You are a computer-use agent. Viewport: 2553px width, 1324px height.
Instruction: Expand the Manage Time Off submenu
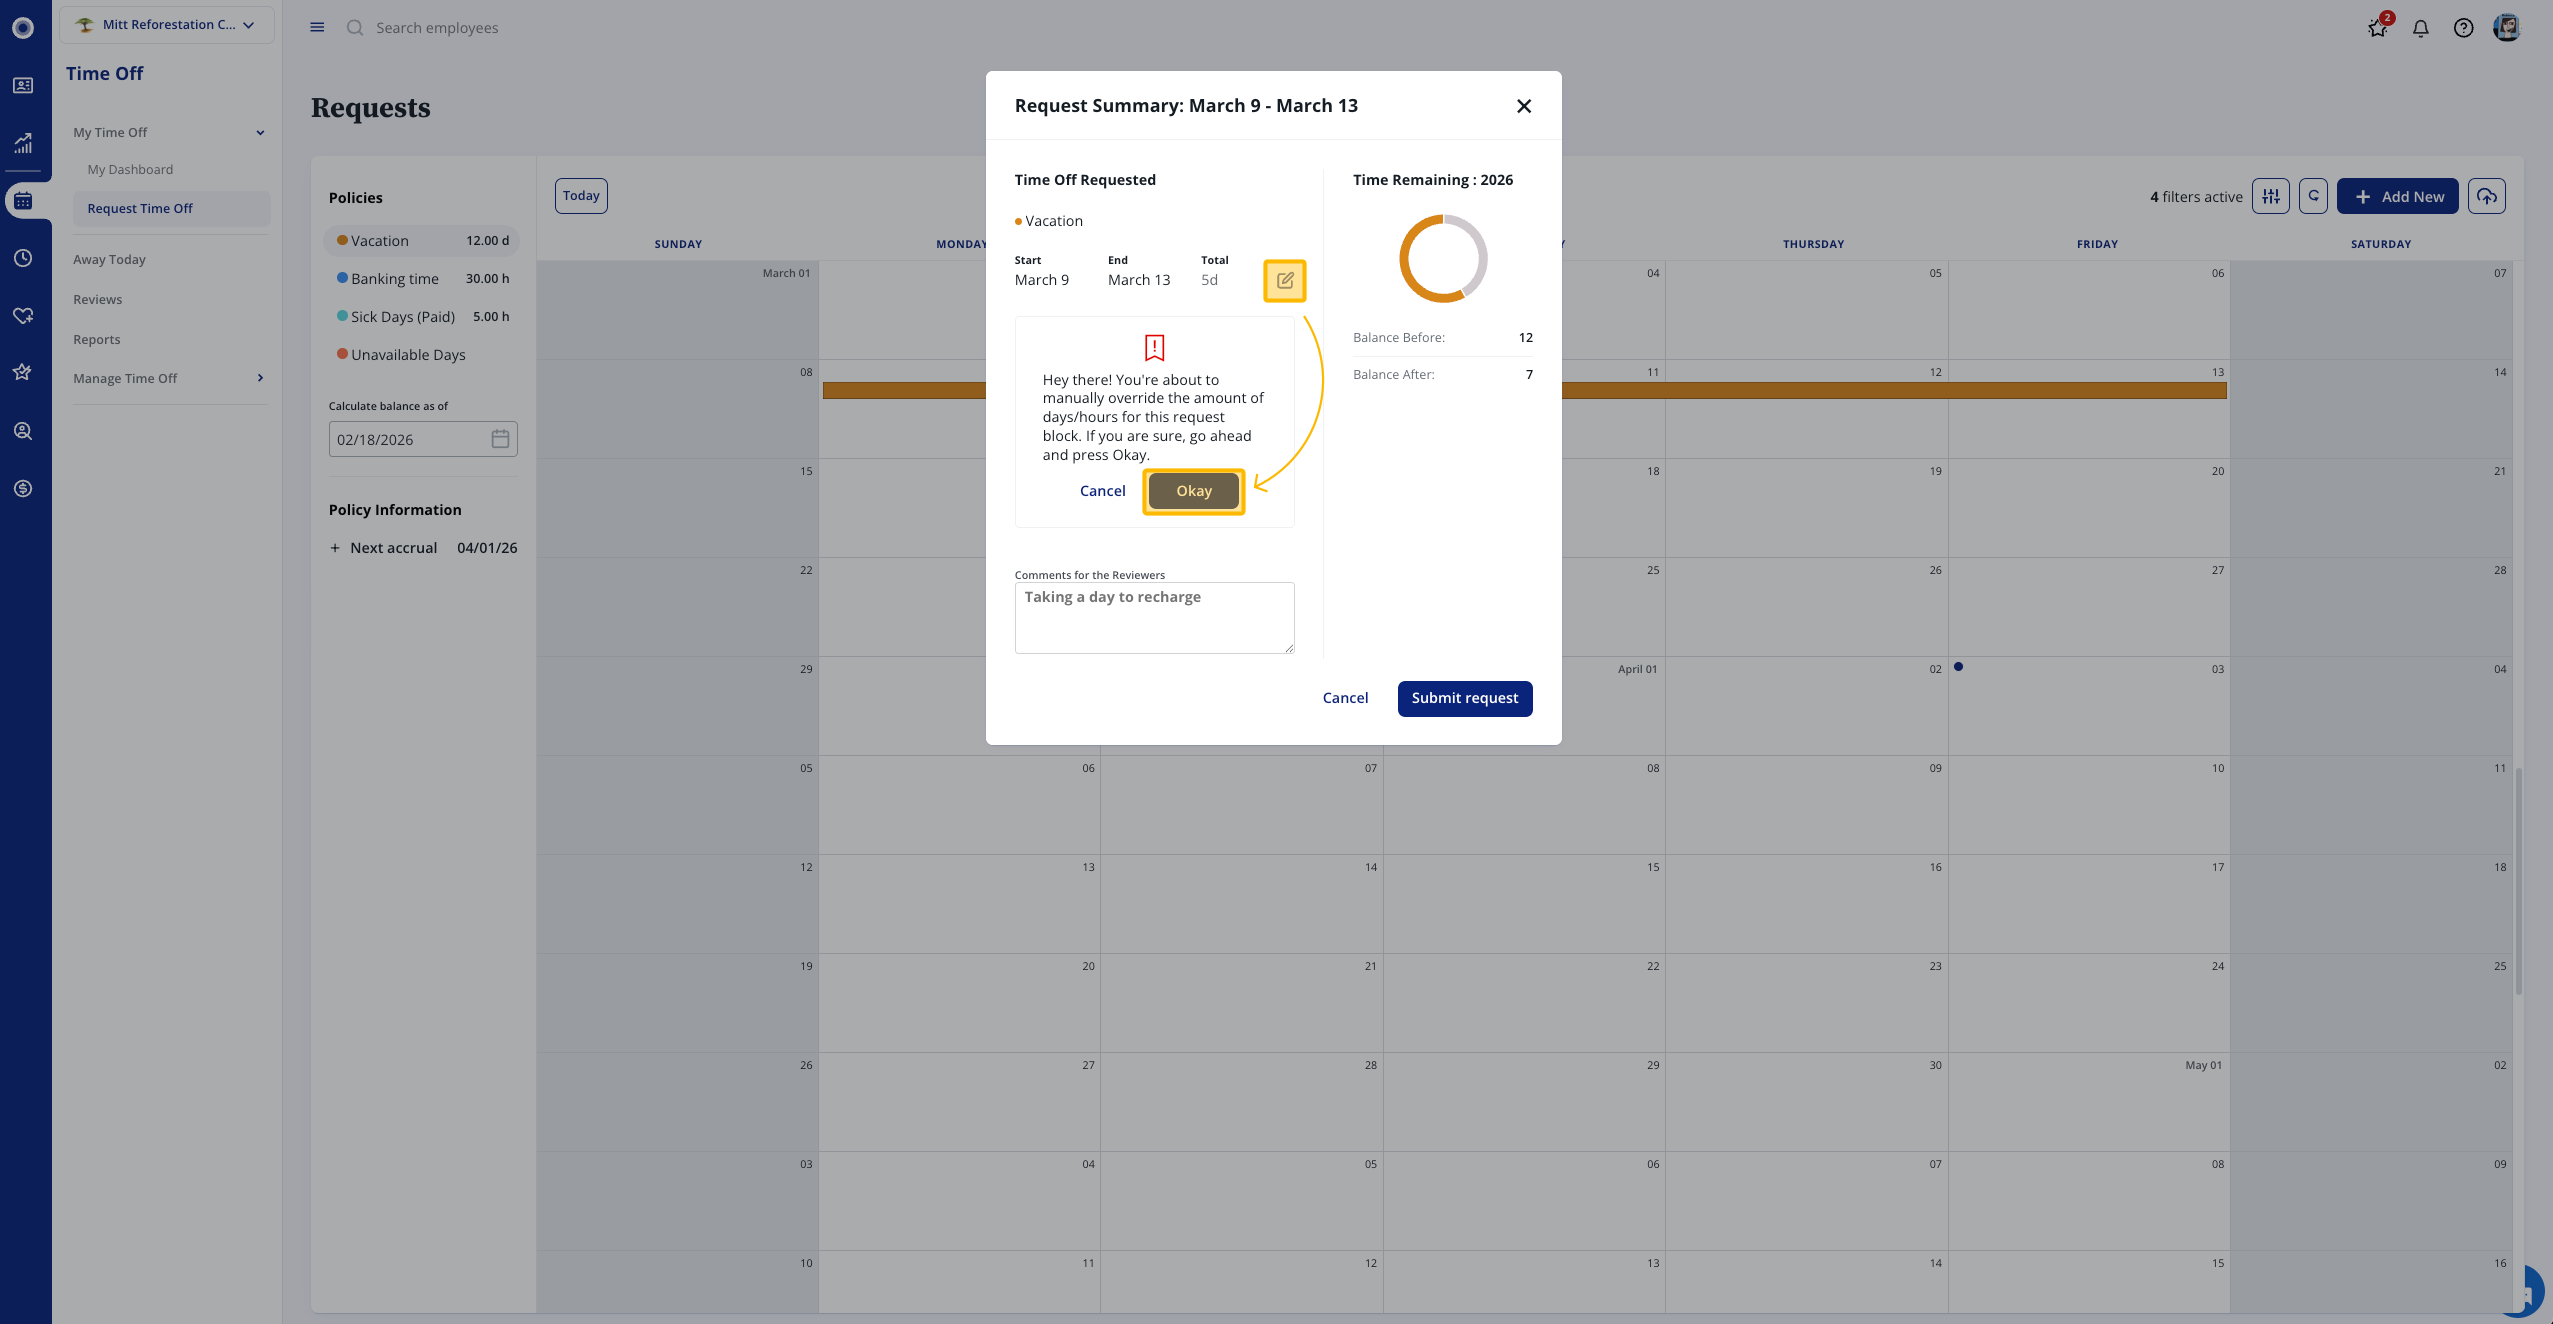[260, 378]
